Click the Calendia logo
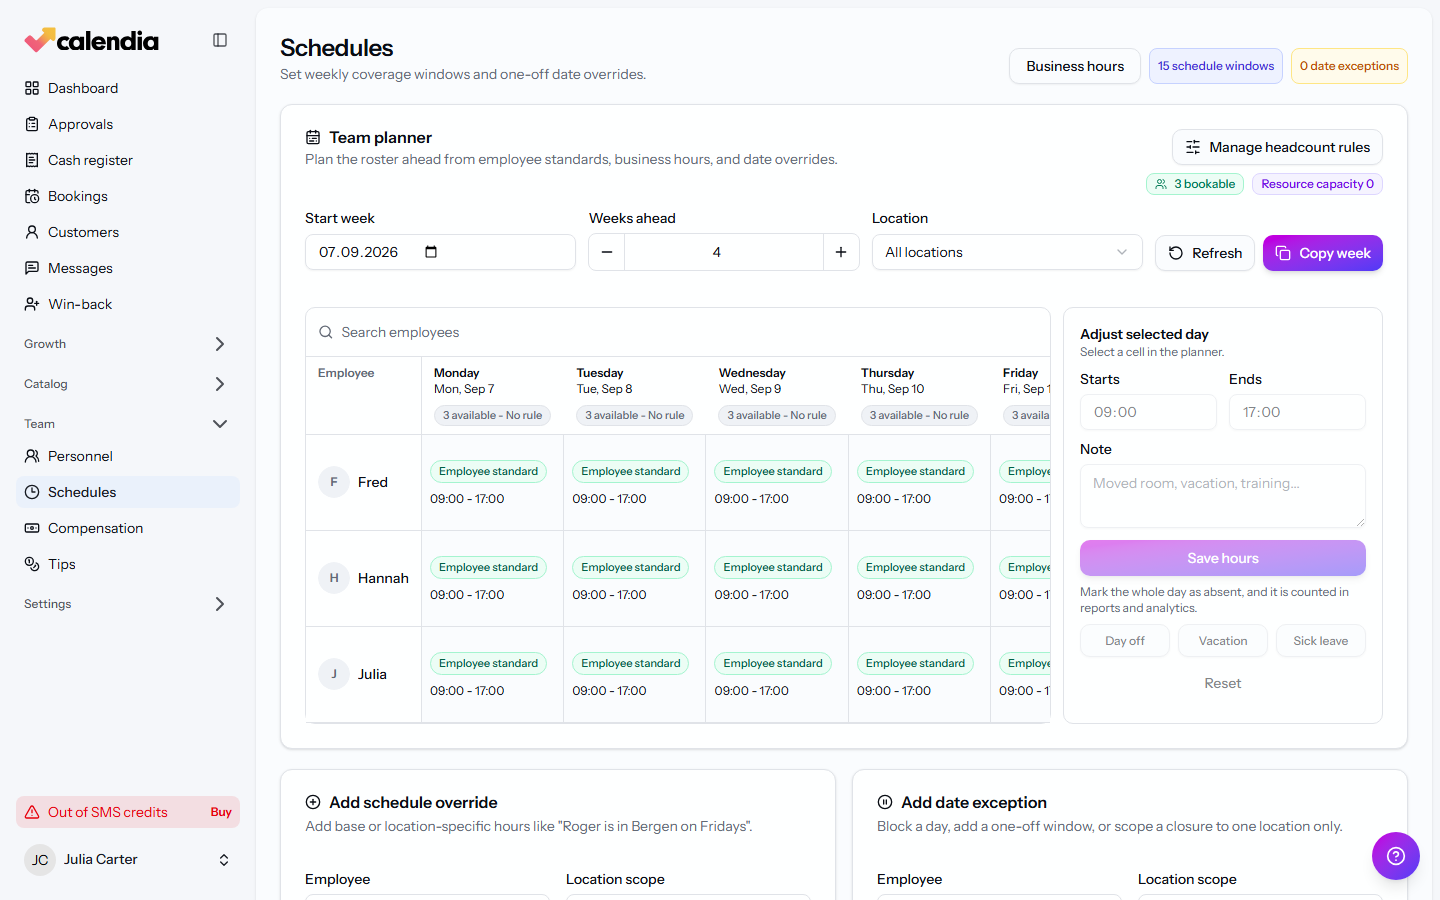 (x=92, y=40)
